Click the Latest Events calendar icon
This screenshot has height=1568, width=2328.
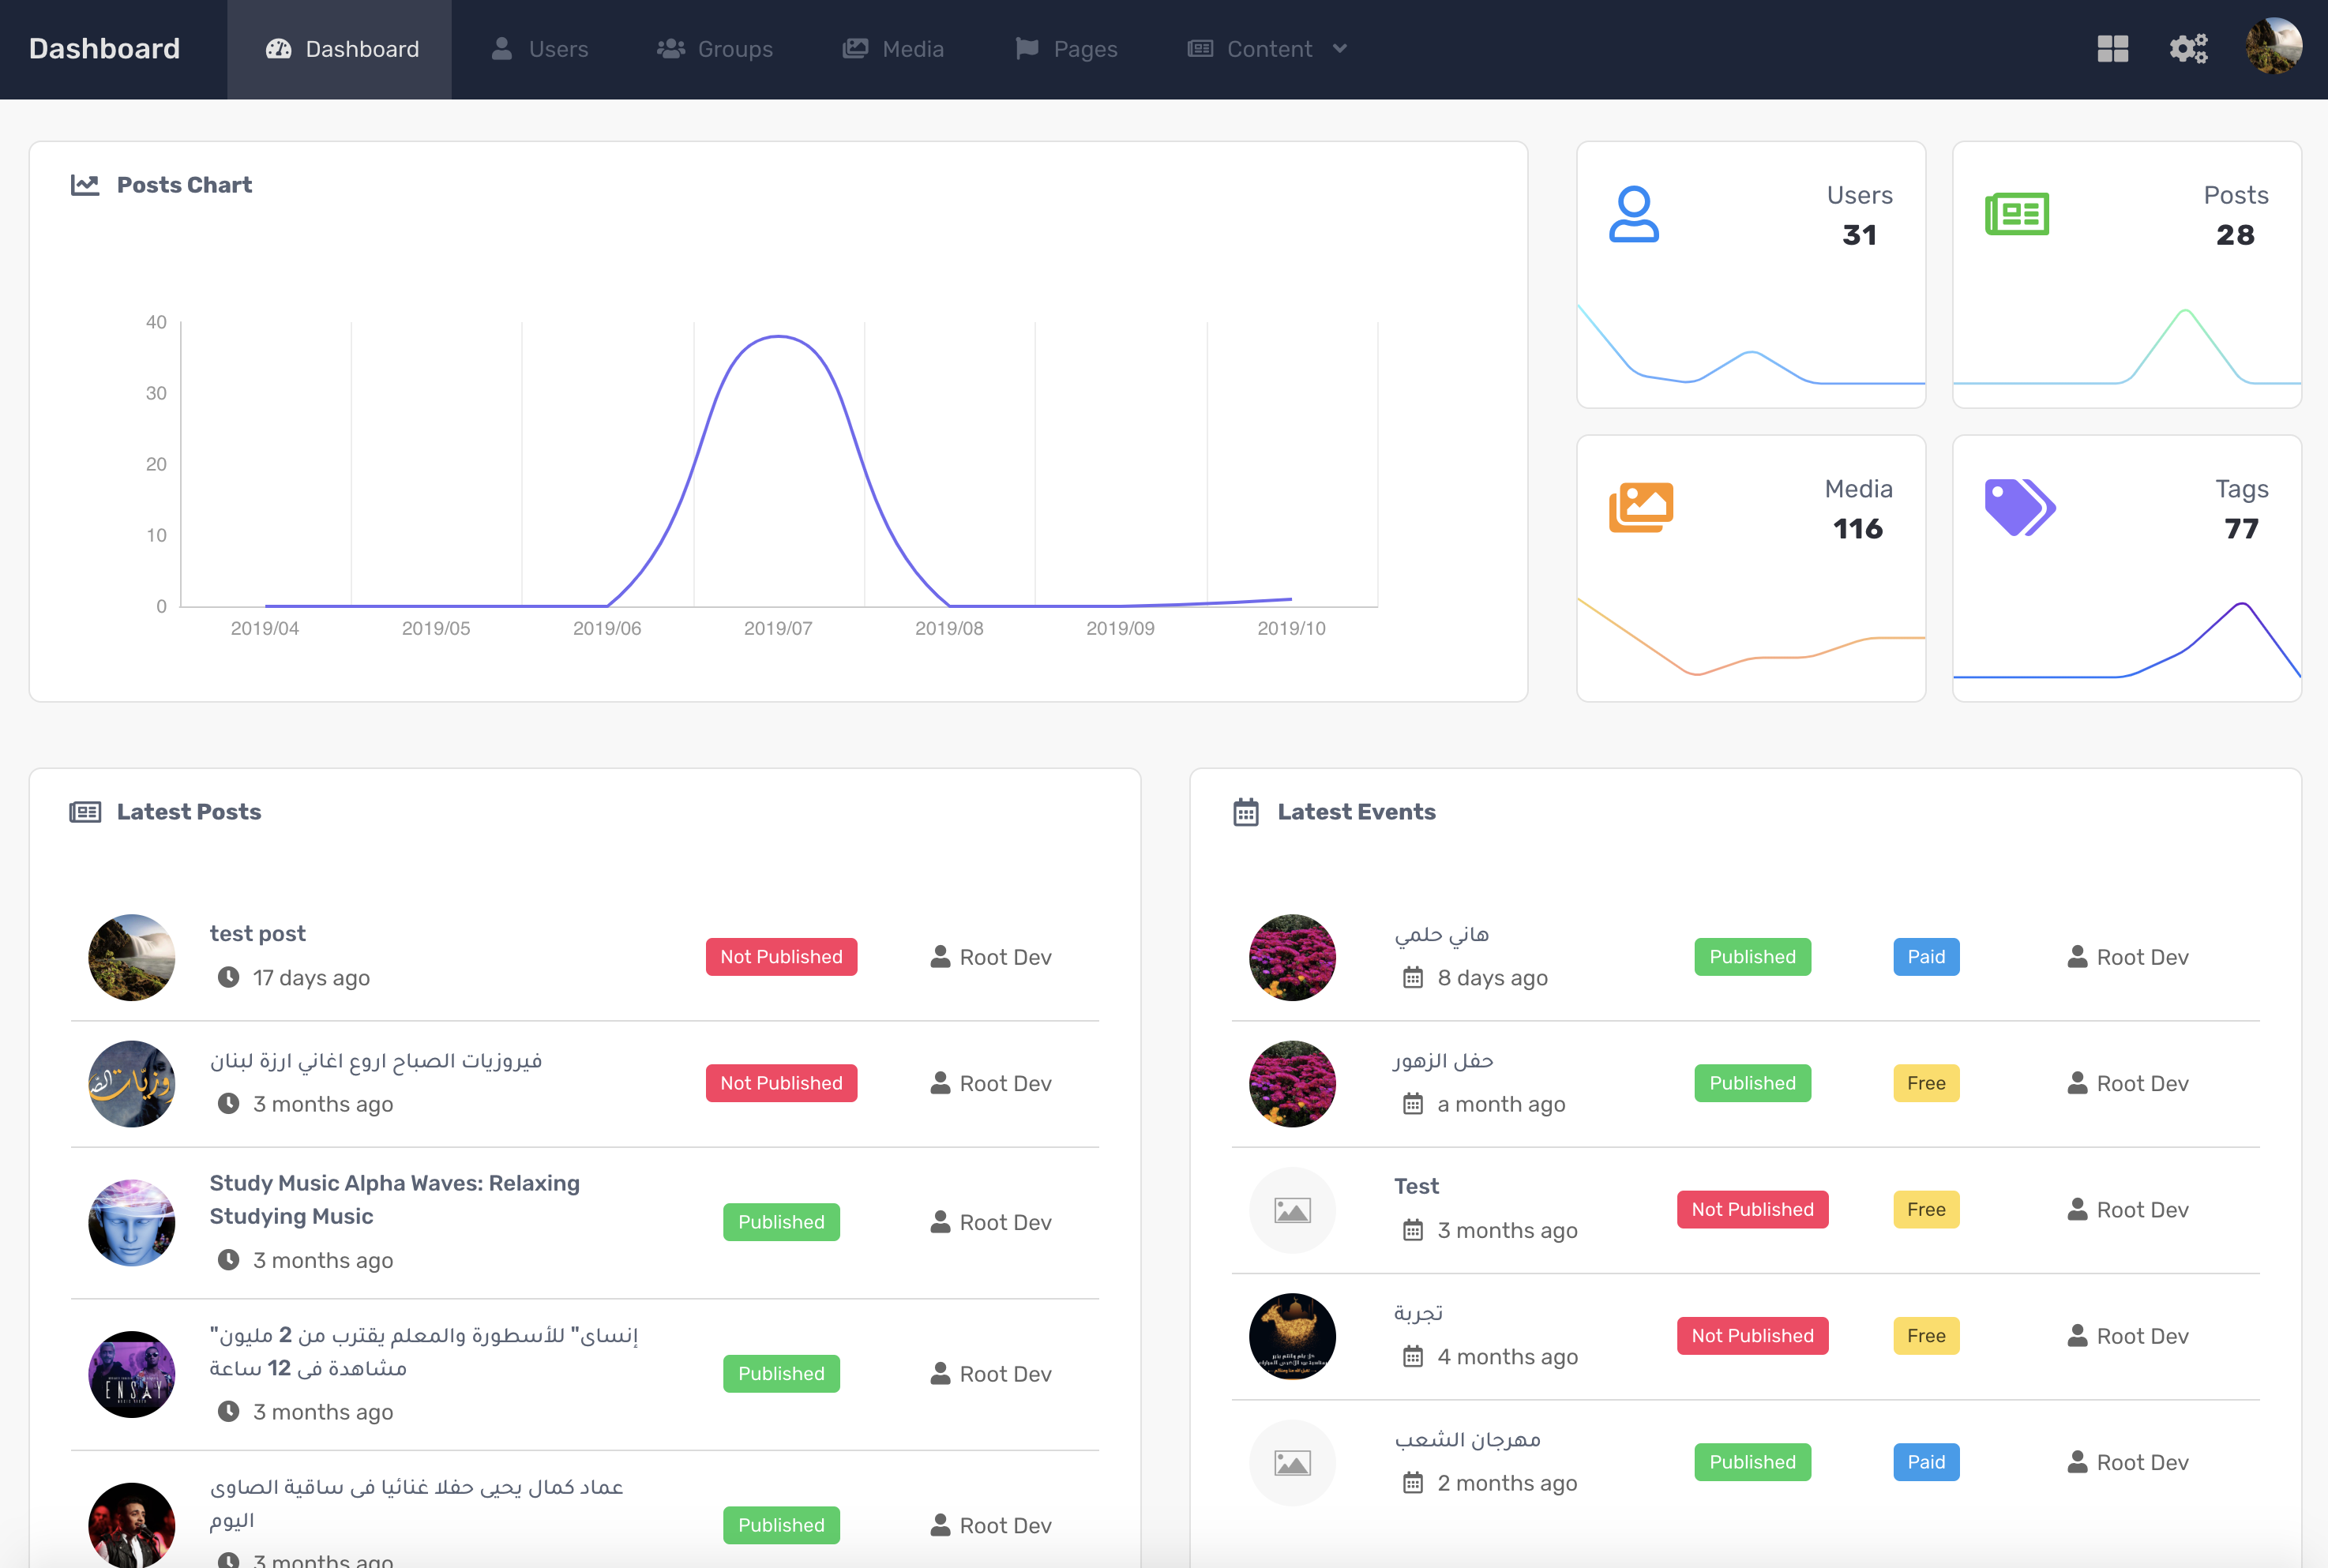(1246, 812)
